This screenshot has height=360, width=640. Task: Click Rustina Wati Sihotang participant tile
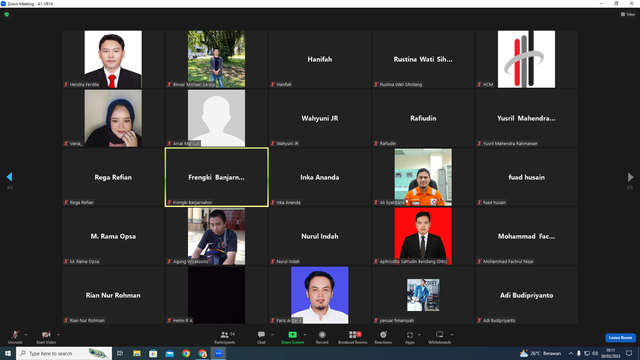tap(423, 59)
